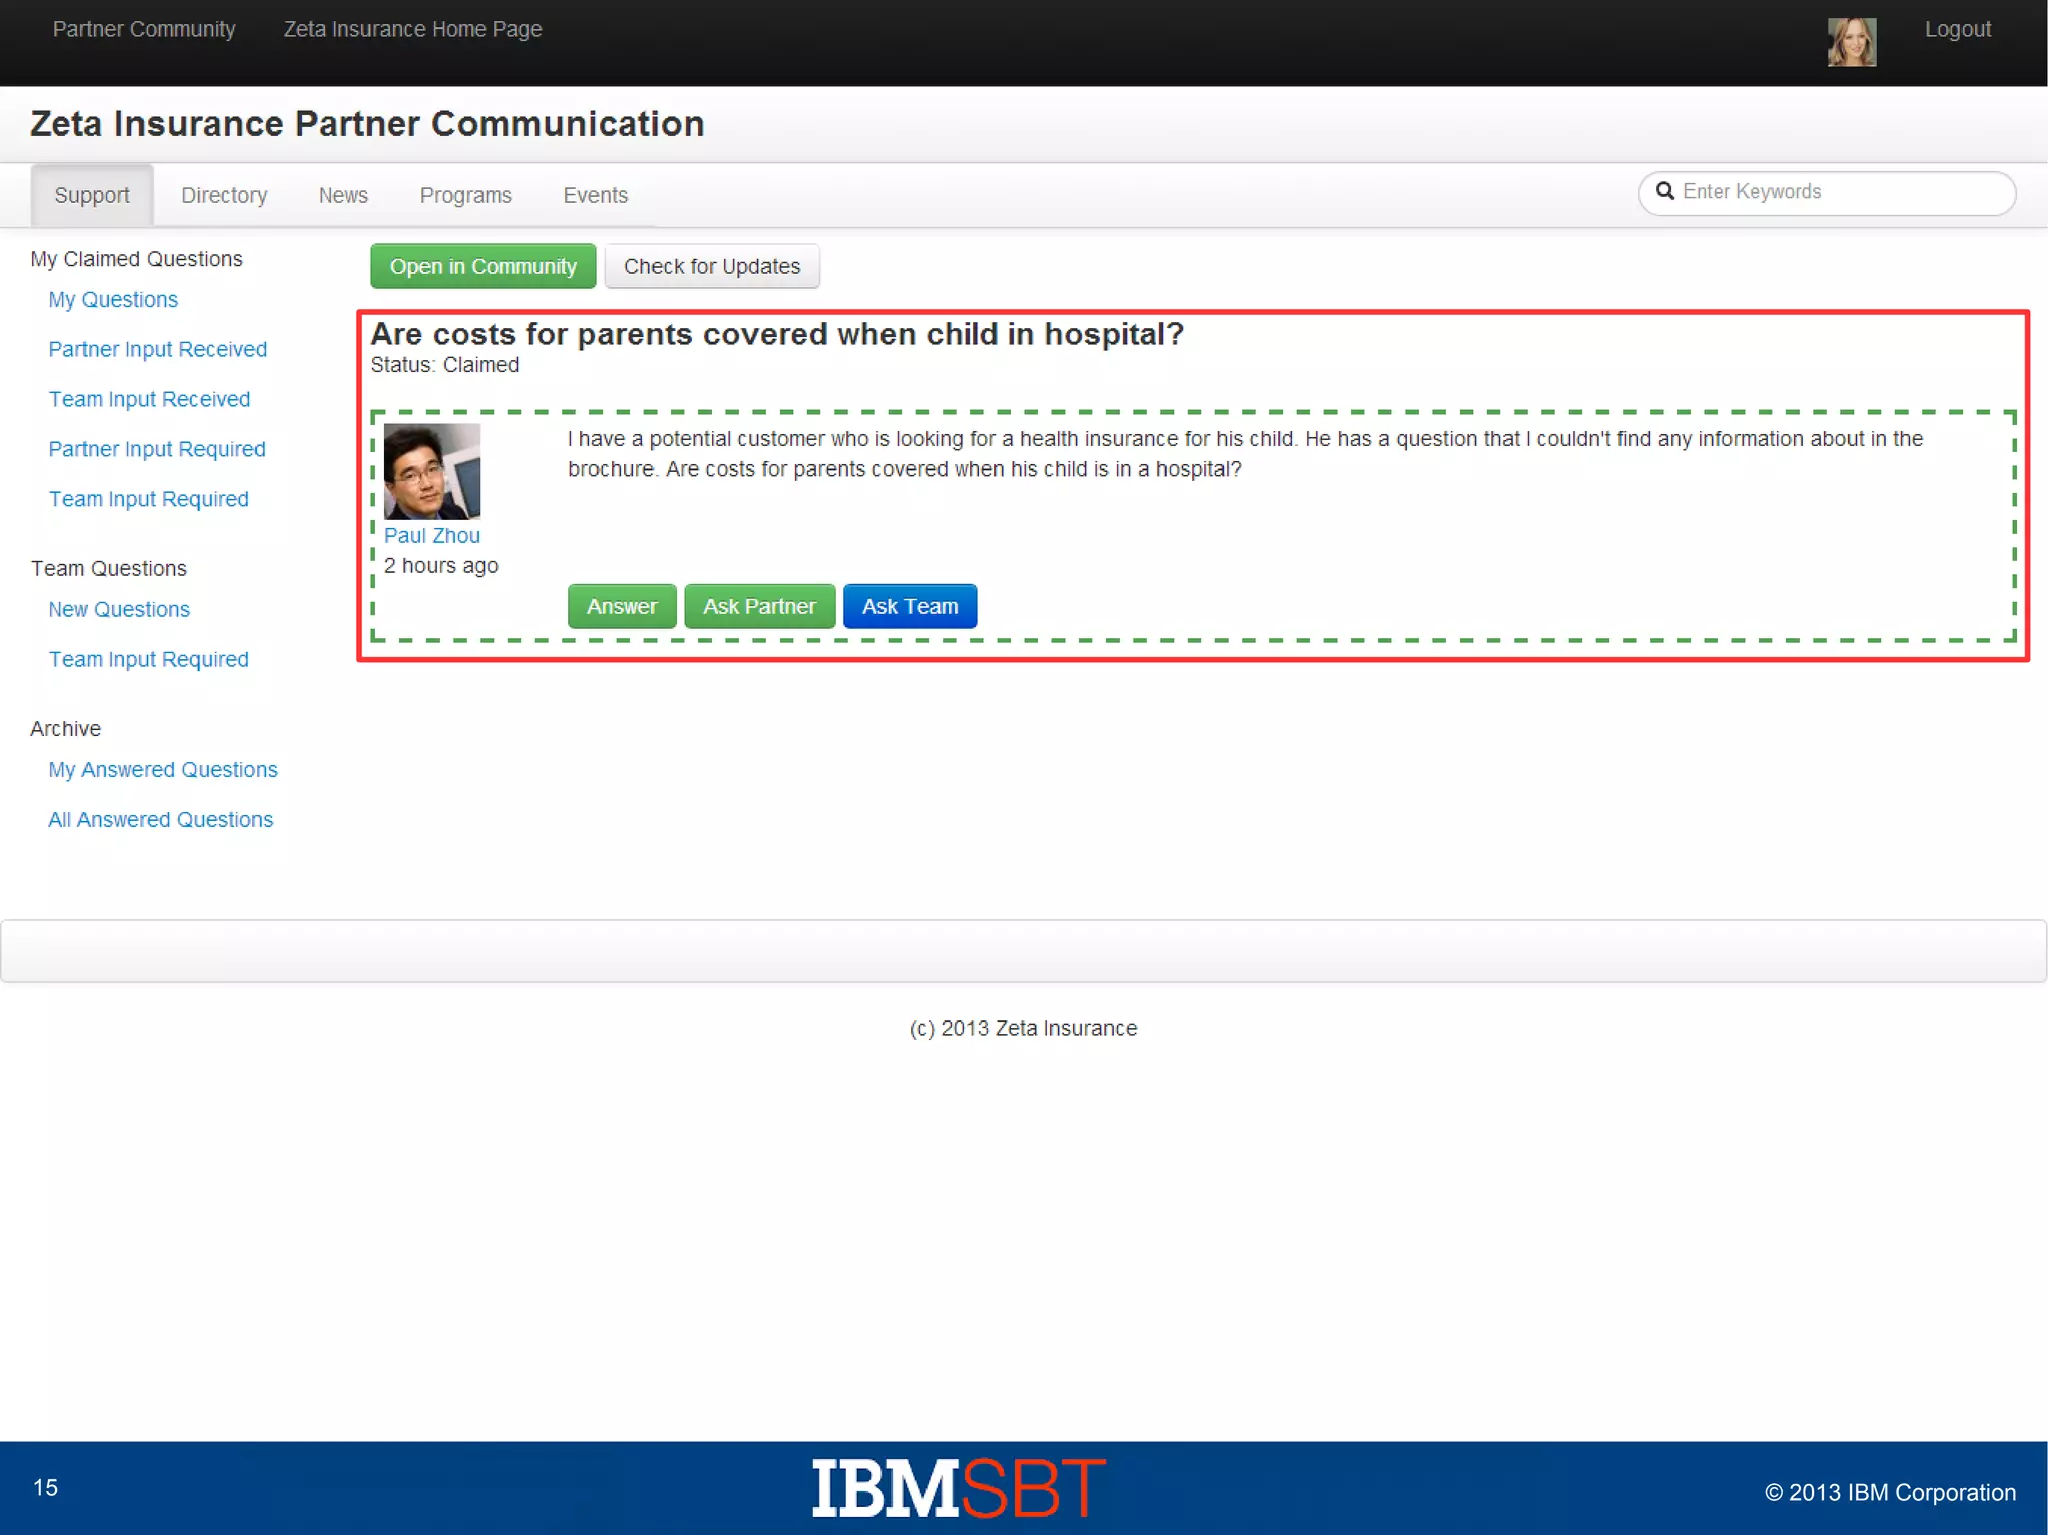
Task: Open My Questions in sidebar
Action: 113,299
